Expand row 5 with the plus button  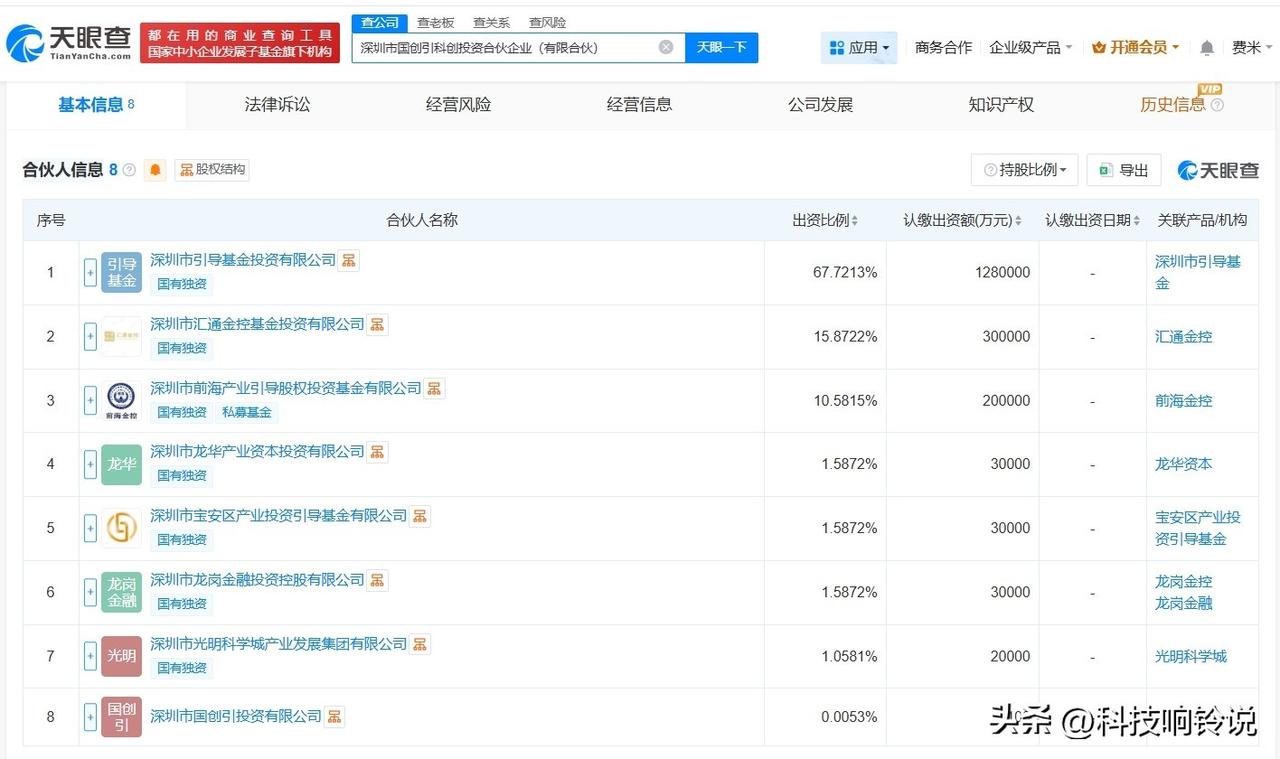90,528
